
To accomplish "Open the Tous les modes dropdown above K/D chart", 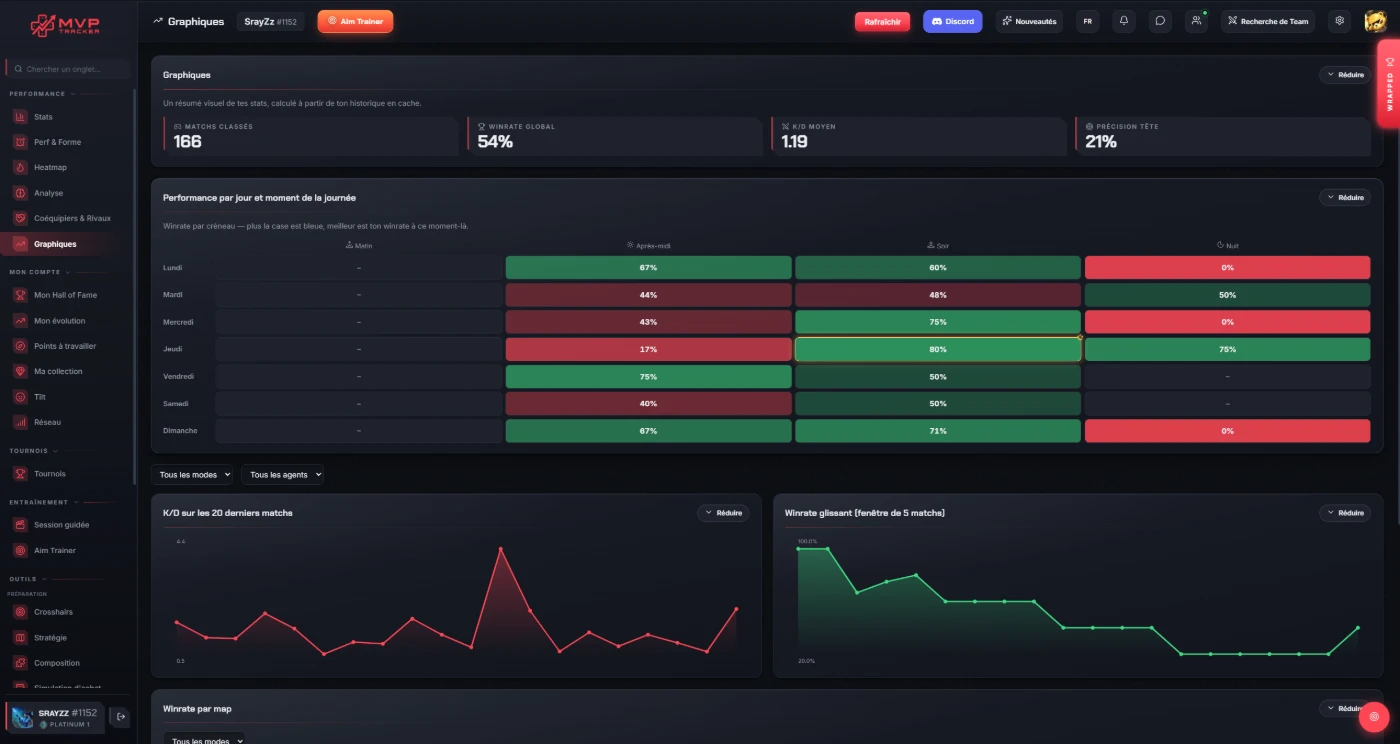I will (x=192, y=475).
